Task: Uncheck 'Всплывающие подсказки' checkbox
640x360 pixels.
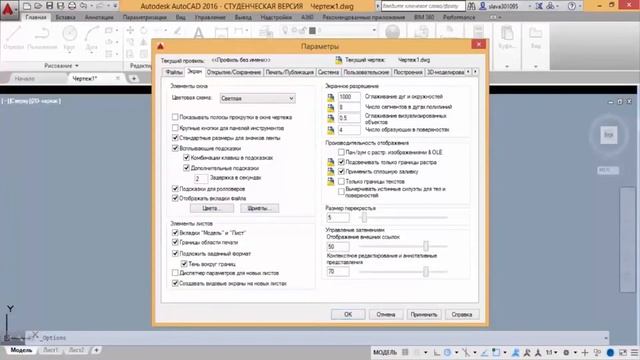Action: [x=175, y=148]
